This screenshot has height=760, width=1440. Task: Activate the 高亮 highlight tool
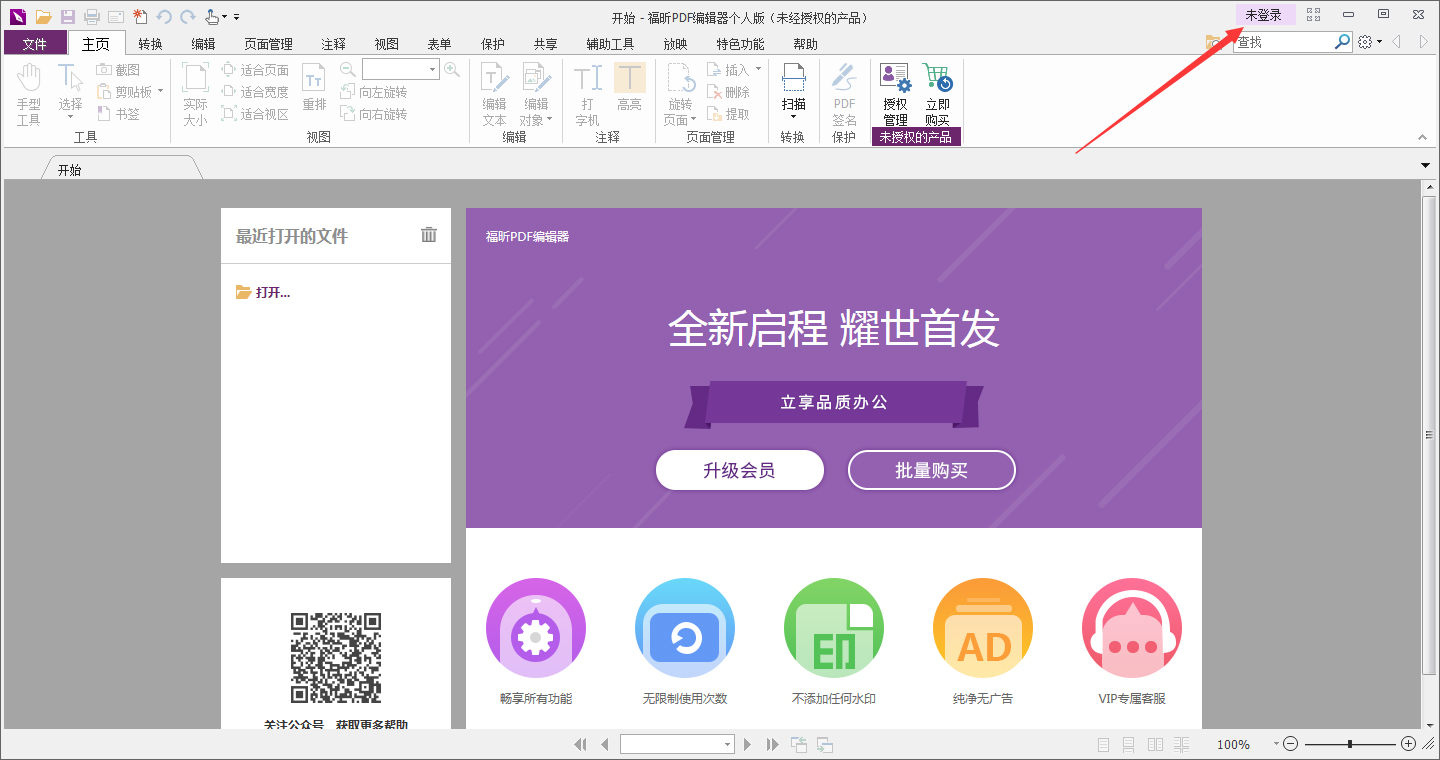pyautogui.click(x=630, y=94)
